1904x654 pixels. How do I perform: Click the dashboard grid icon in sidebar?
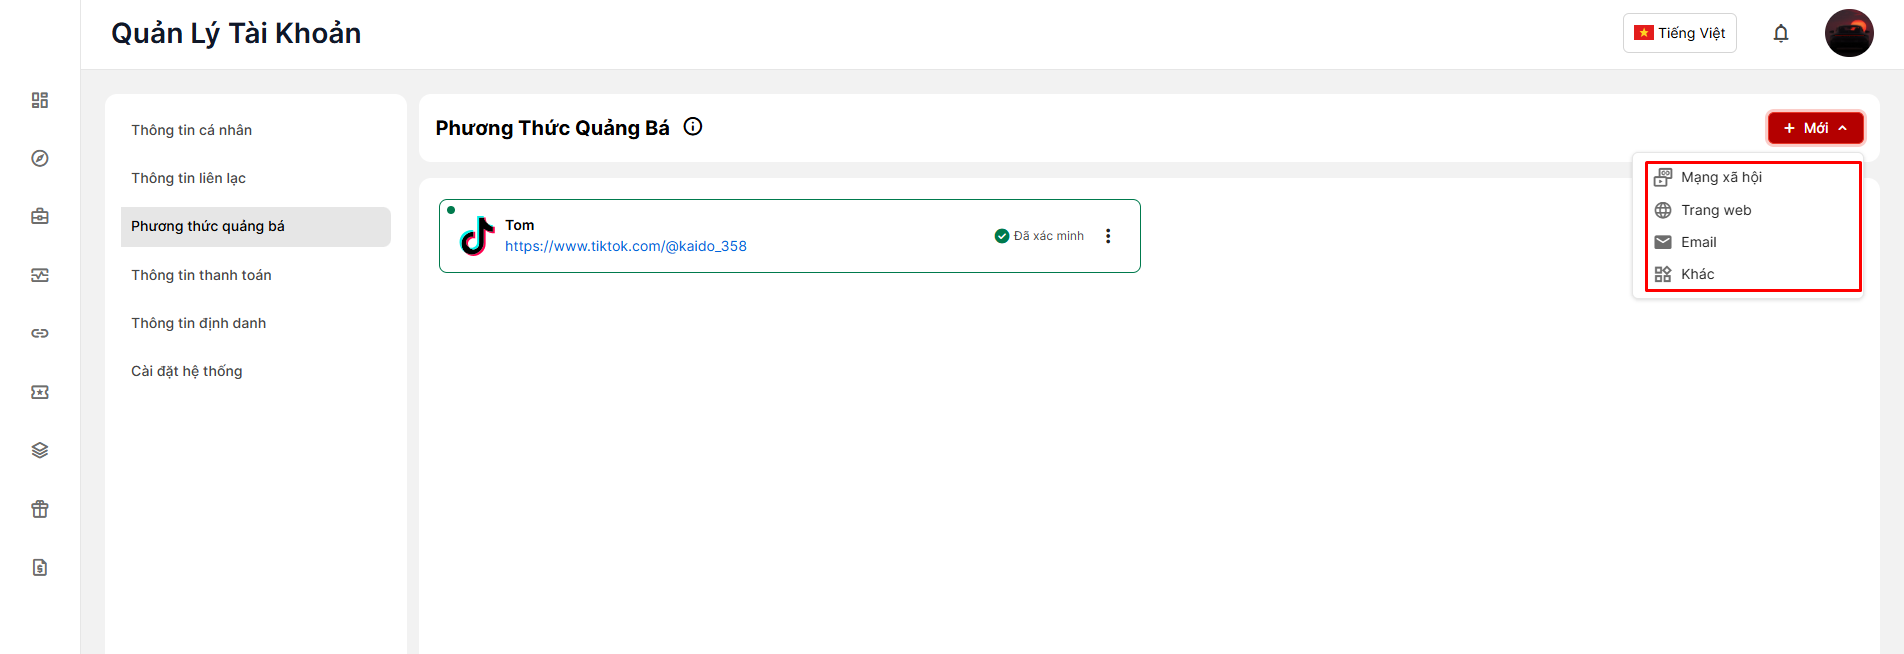(40, 100)
